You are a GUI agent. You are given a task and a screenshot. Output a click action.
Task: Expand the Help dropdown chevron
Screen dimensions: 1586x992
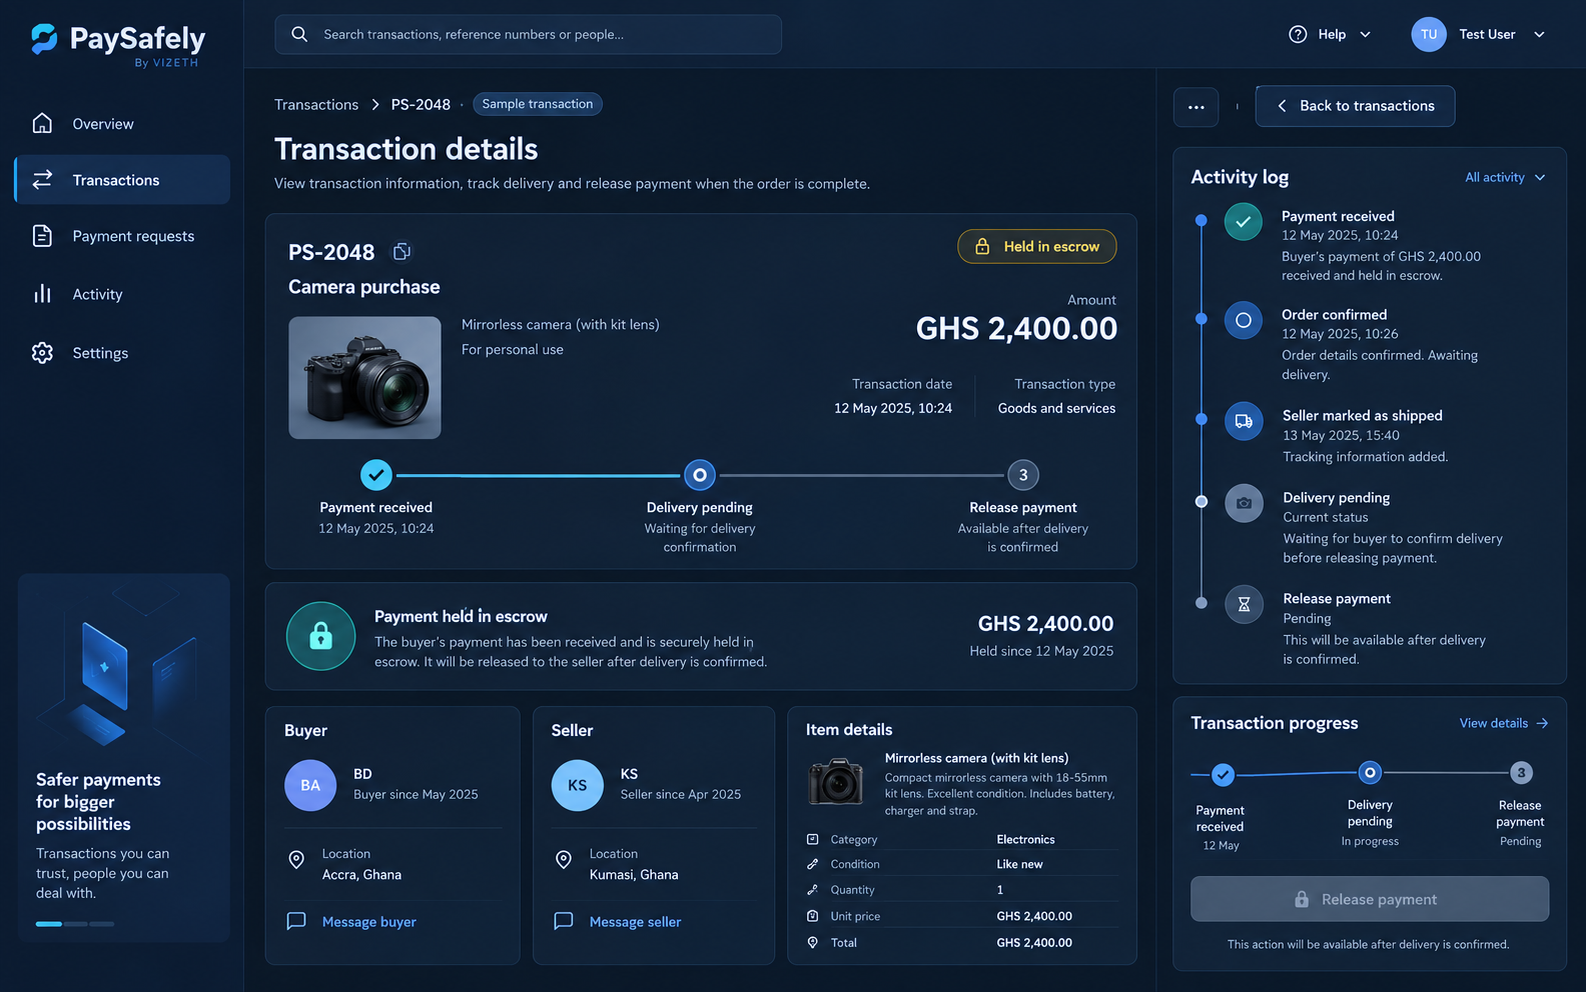coord(1365,34)
